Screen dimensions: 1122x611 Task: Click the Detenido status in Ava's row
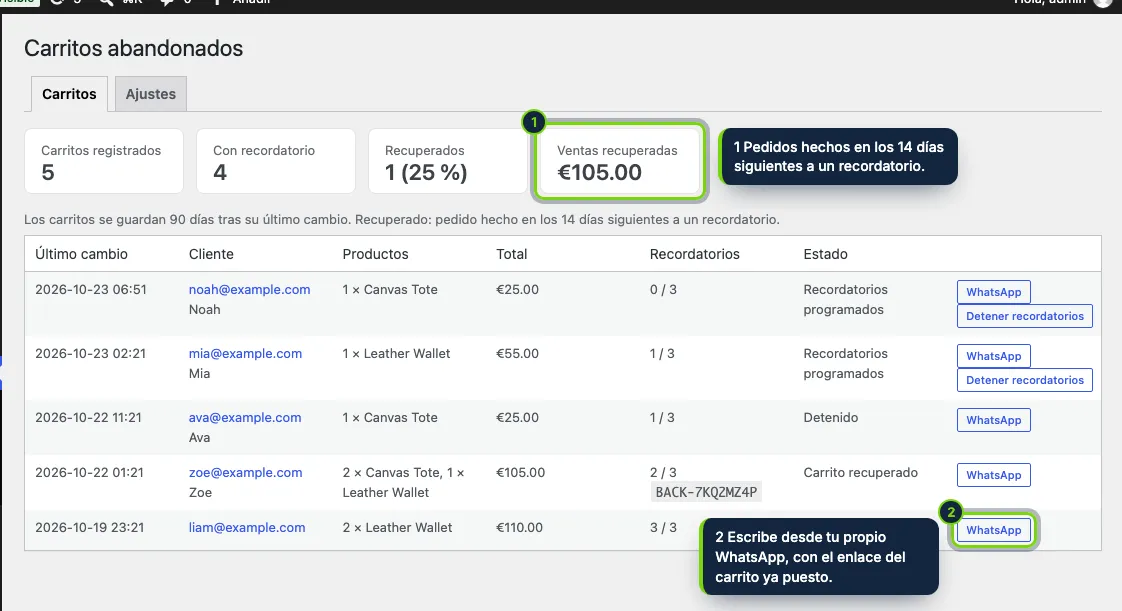click(x=831, y=417)
